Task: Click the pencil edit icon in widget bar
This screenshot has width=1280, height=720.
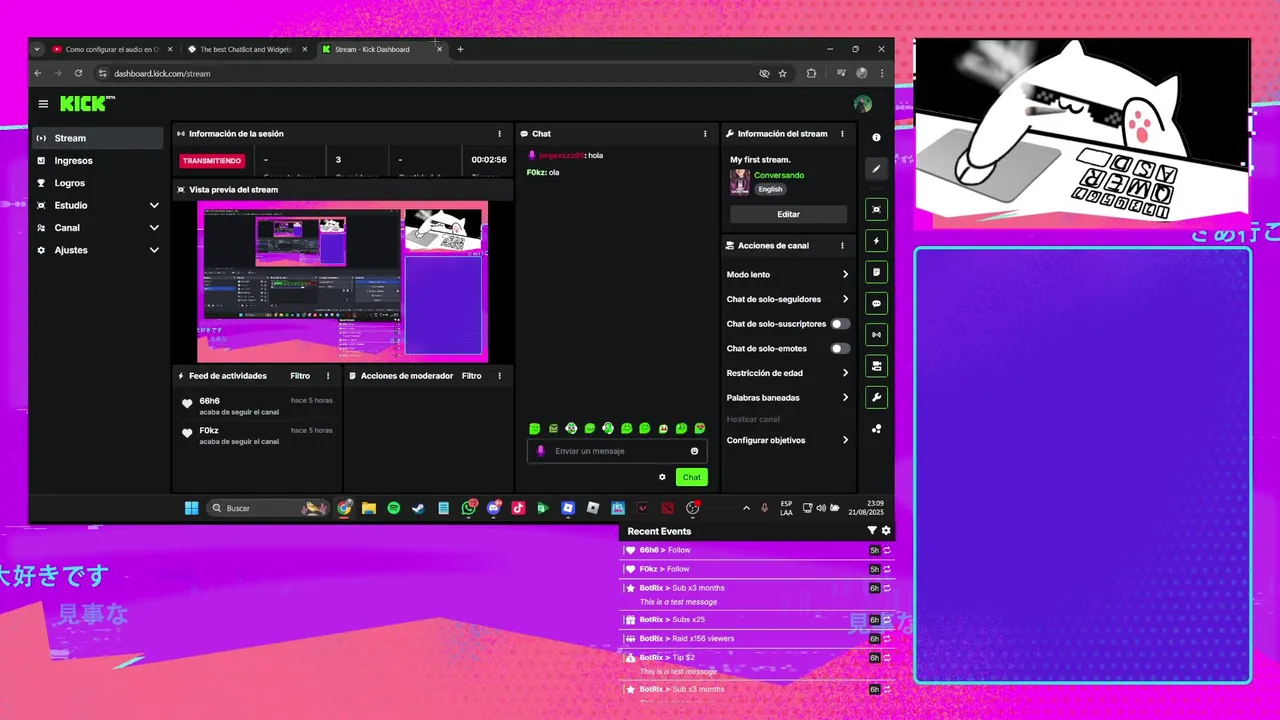Action: [877, 169]
